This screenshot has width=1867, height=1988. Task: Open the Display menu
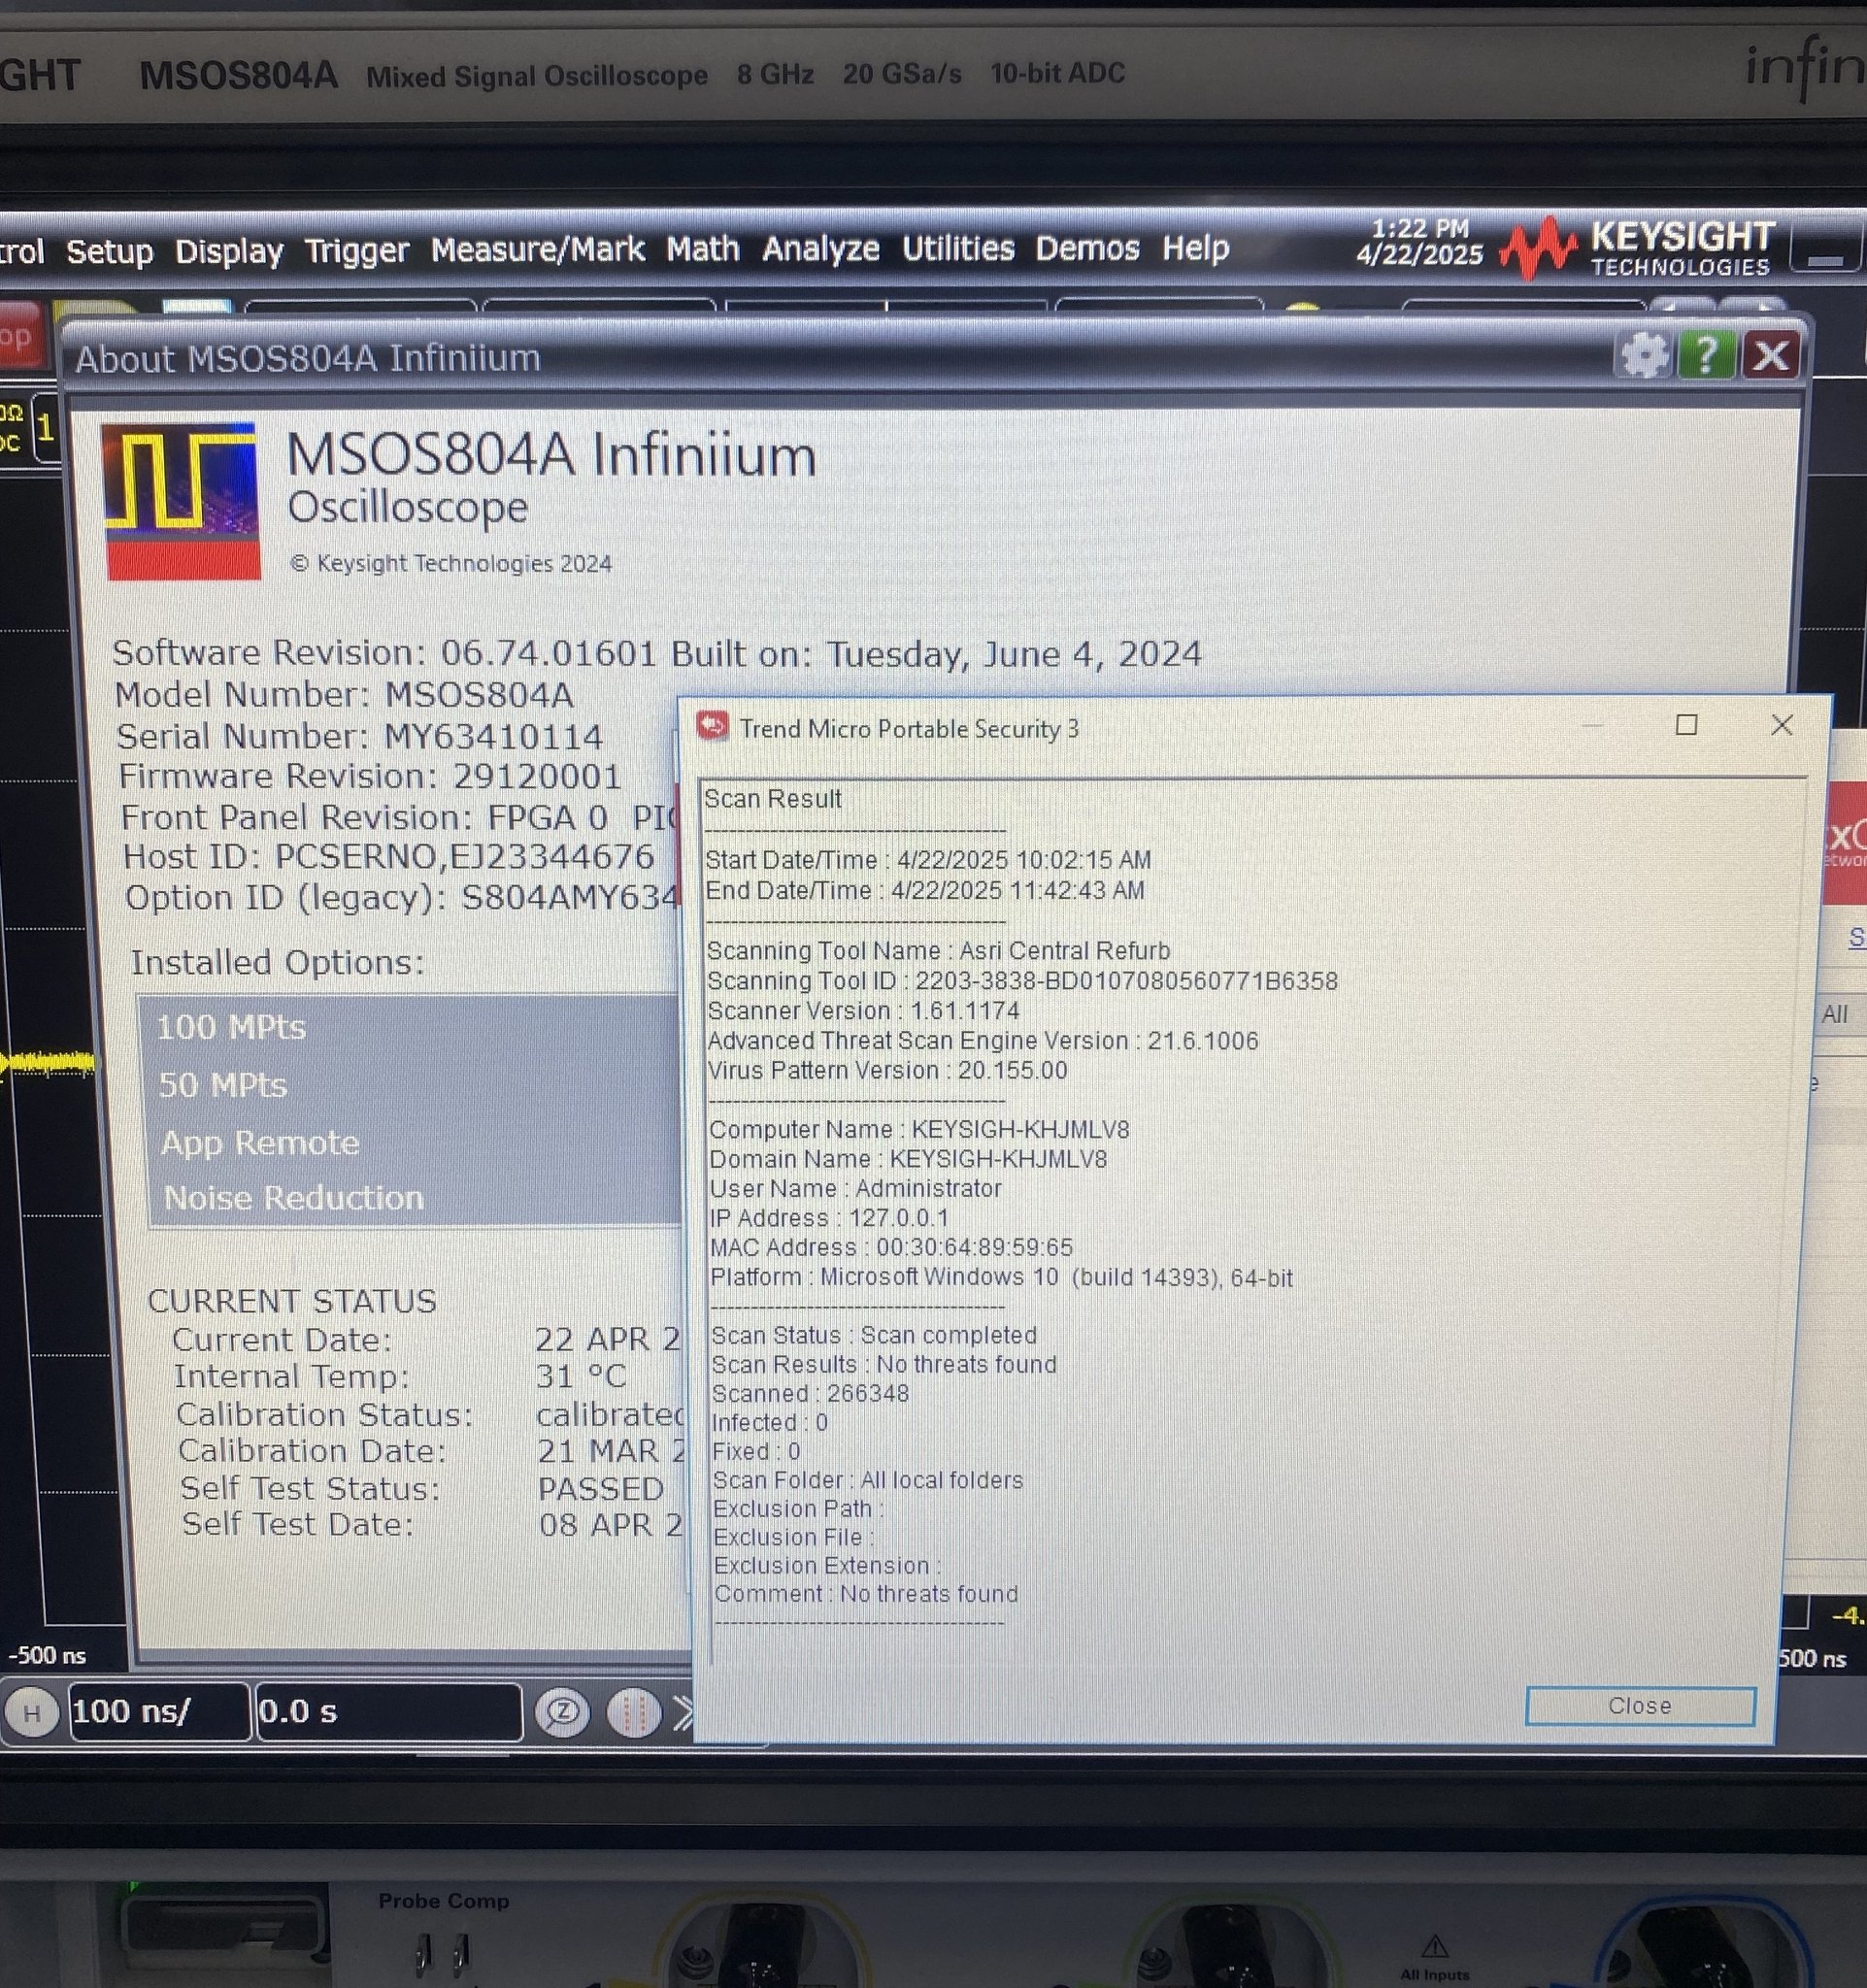click(229, 251)
